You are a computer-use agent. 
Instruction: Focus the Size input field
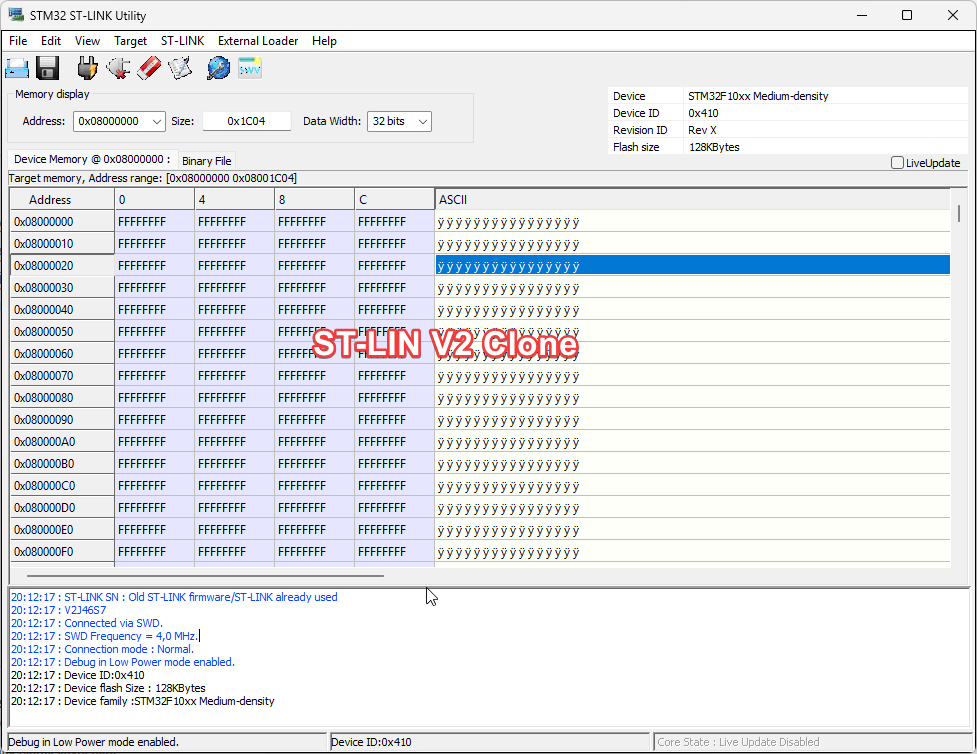point(246,121)
